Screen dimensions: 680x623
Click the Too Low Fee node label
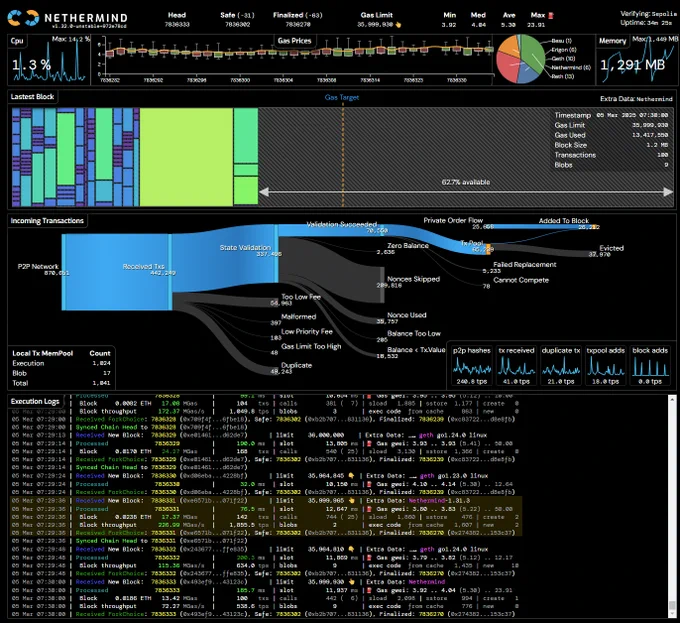point(301,297)
